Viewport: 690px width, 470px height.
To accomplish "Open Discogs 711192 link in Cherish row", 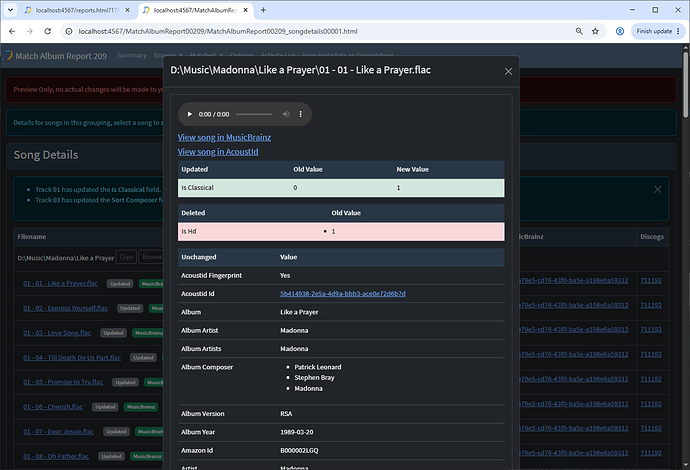I will [651, 404].
